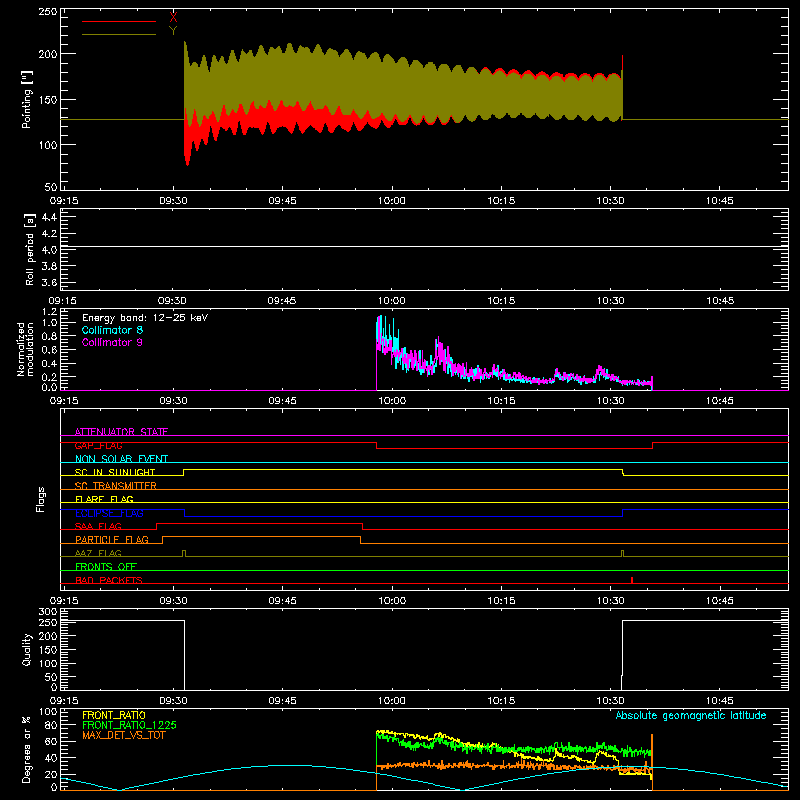Select the BAD_PACKETS flag label
The image size is (800, 800).
pyautogui.click(x=109, y=580)
